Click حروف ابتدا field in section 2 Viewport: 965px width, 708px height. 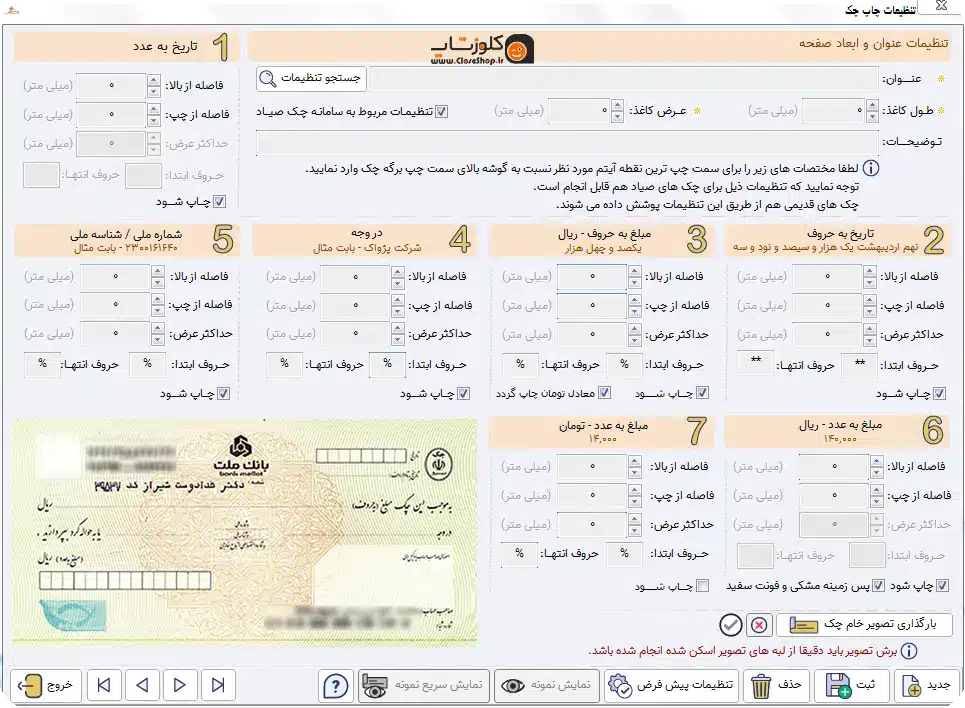(x=860, y=364)
